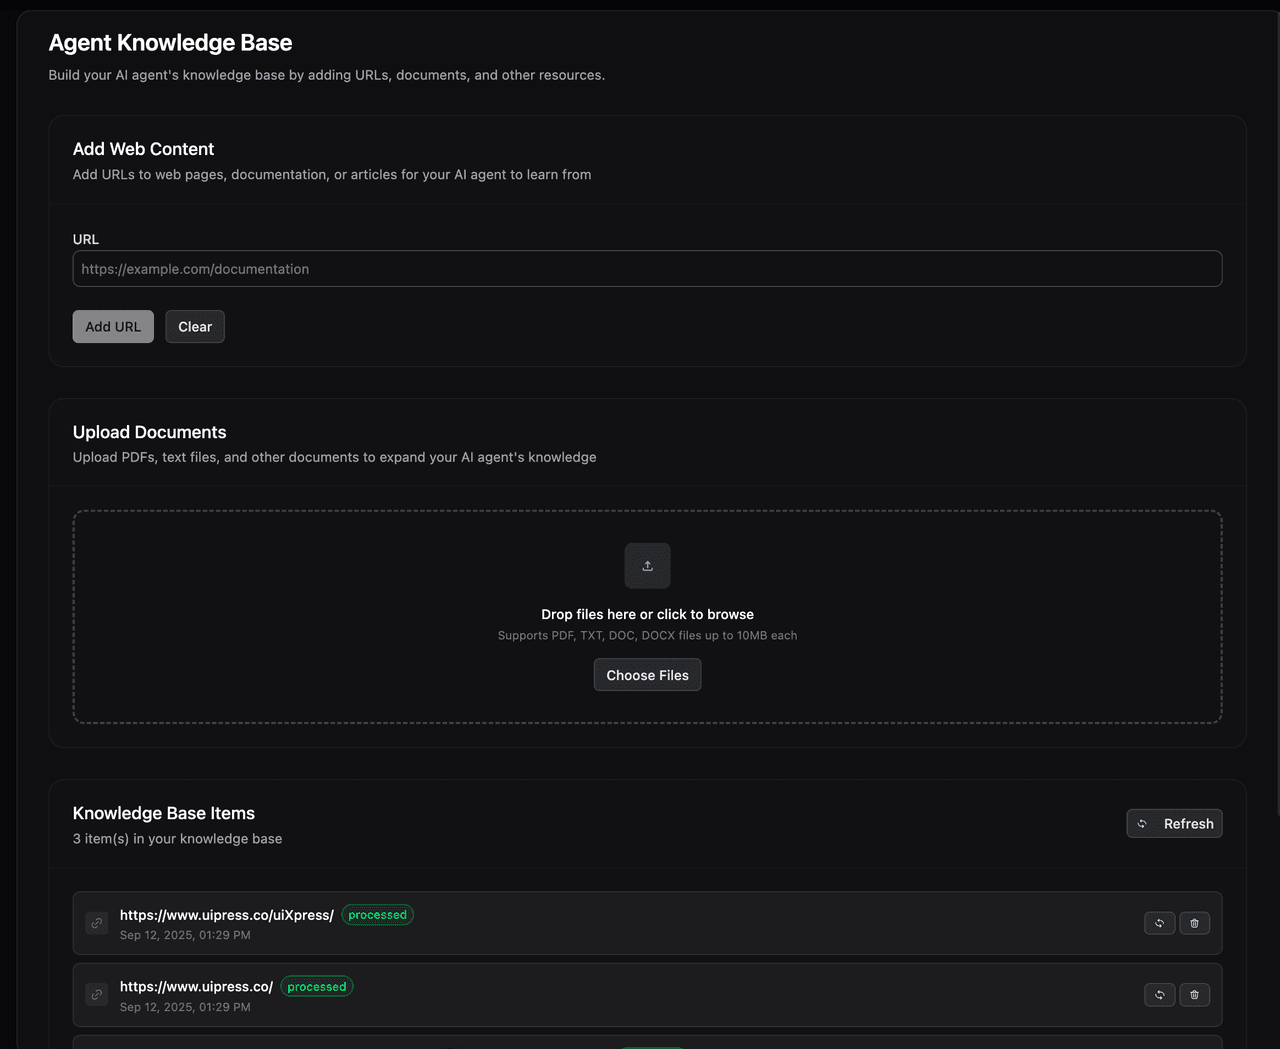Image resolution: width=1280 pixels, height=1049 pixels.
Task: Clear the URL field with Clear button
Action: point(195,327)
